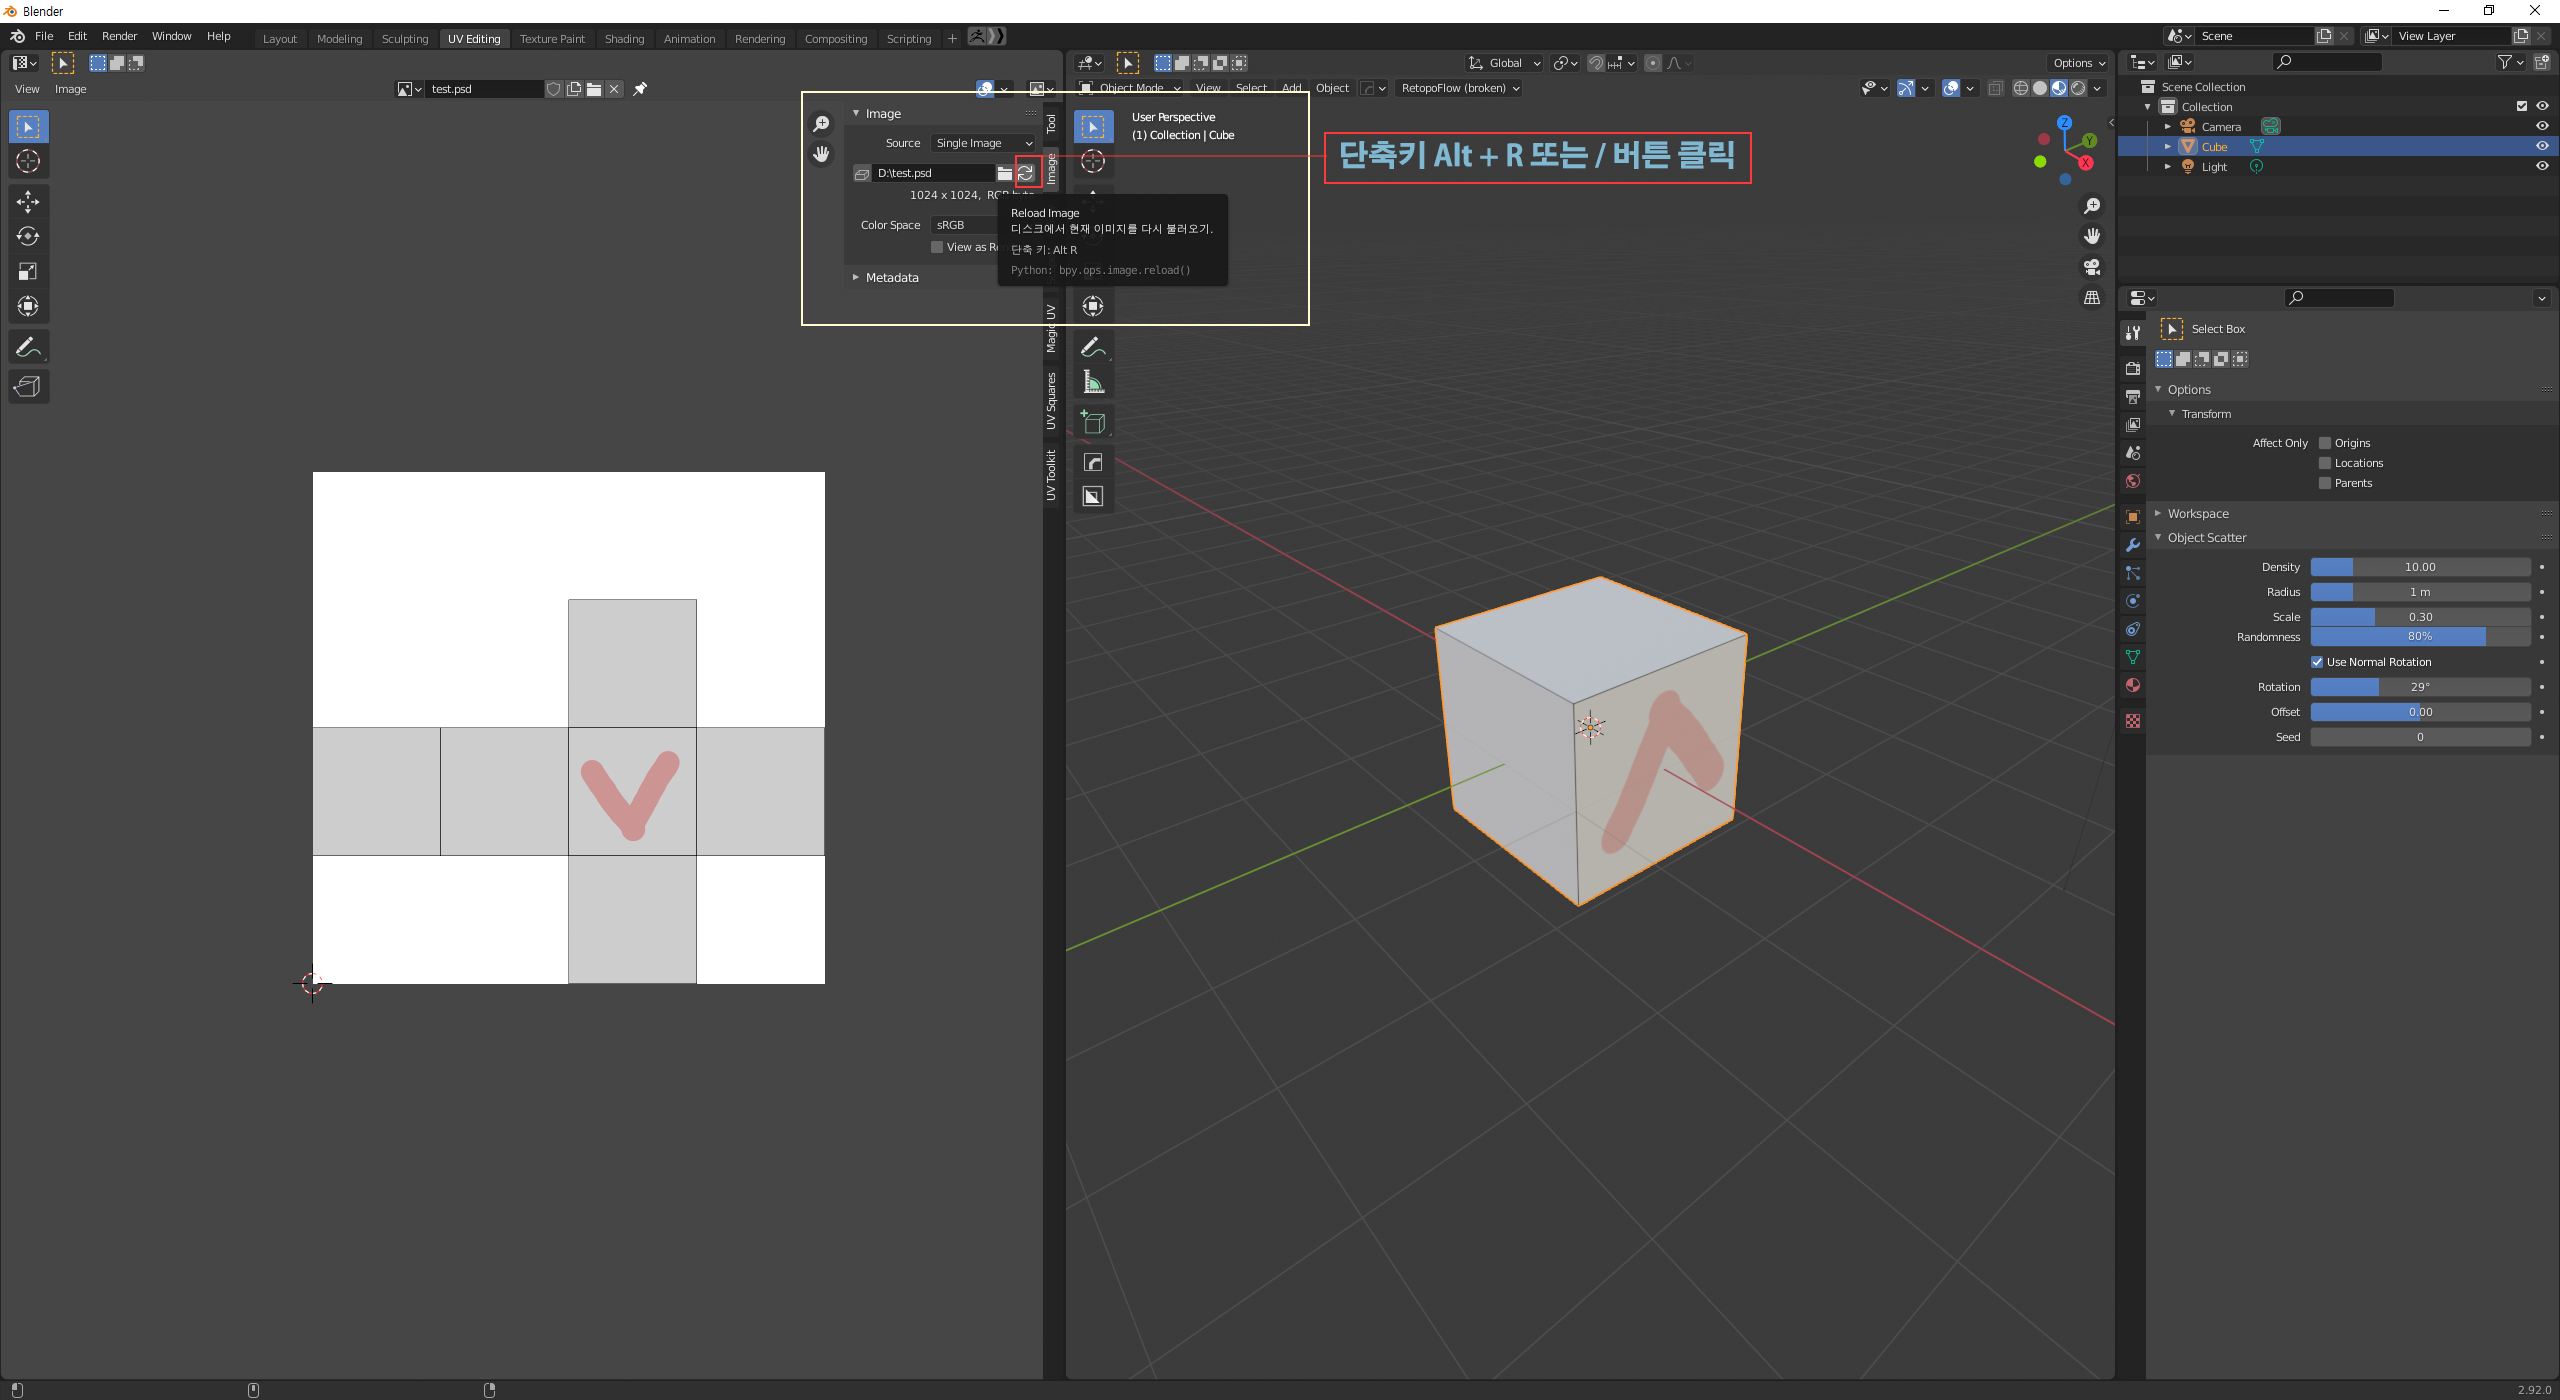Open the Source Single Image dropdown
Screen dimensions: 2560x1400
tap(983, 143)
